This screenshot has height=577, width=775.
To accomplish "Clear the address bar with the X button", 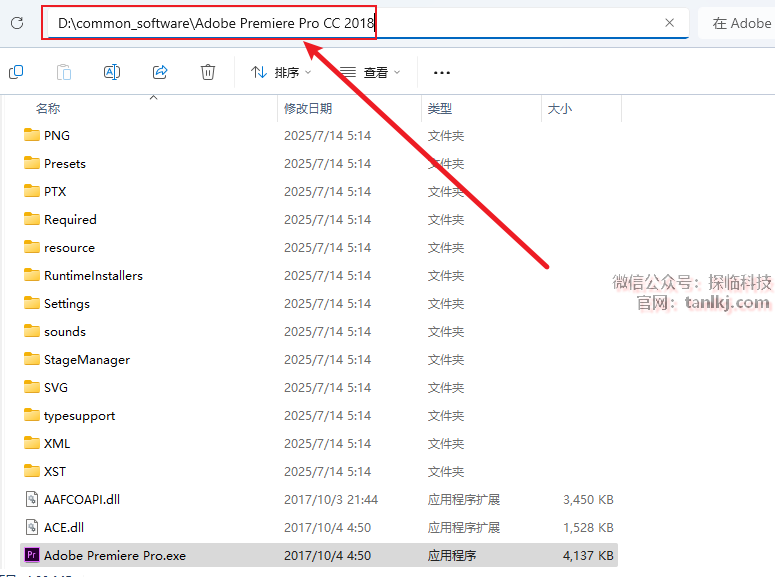I will (669, 22).
